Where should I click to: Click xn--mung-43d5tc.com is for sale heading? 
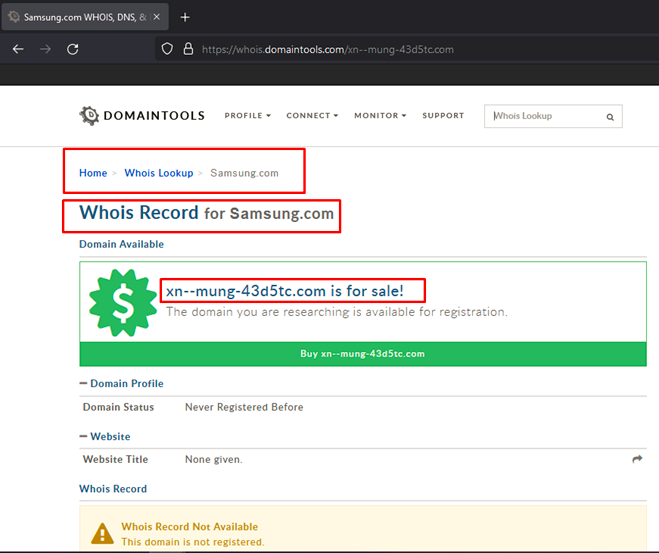285,291
